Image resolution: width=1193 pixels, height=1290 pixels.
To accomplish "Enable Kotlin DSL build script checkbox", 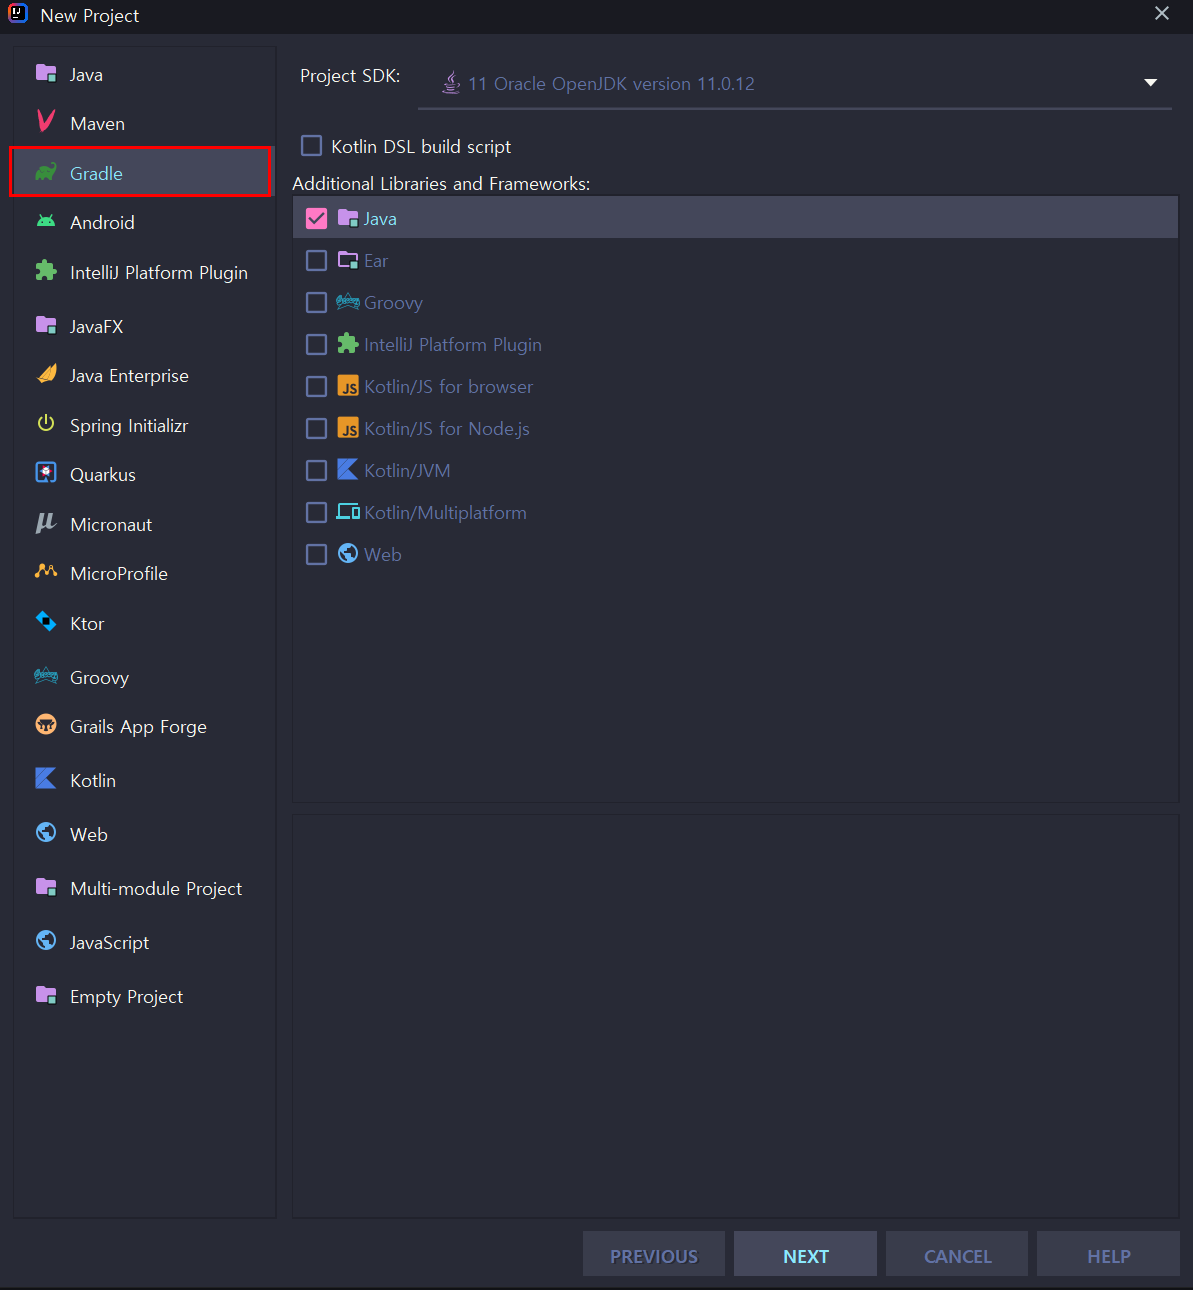I will click(x=312, y=146).
